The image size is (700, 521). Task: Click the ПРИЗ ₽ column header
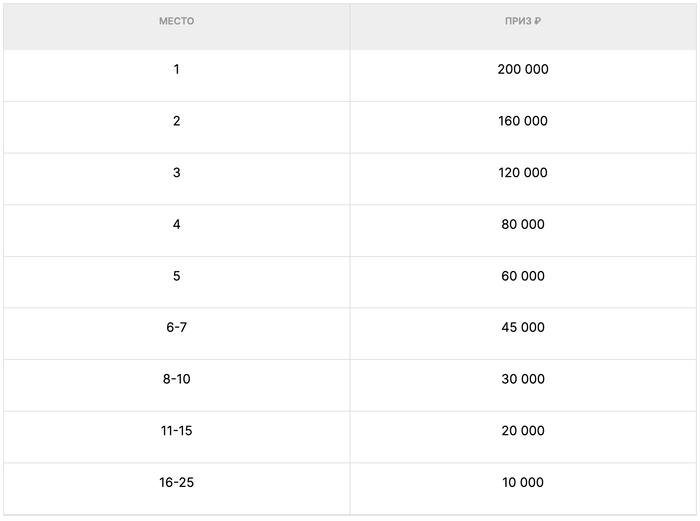coord(523,21)
